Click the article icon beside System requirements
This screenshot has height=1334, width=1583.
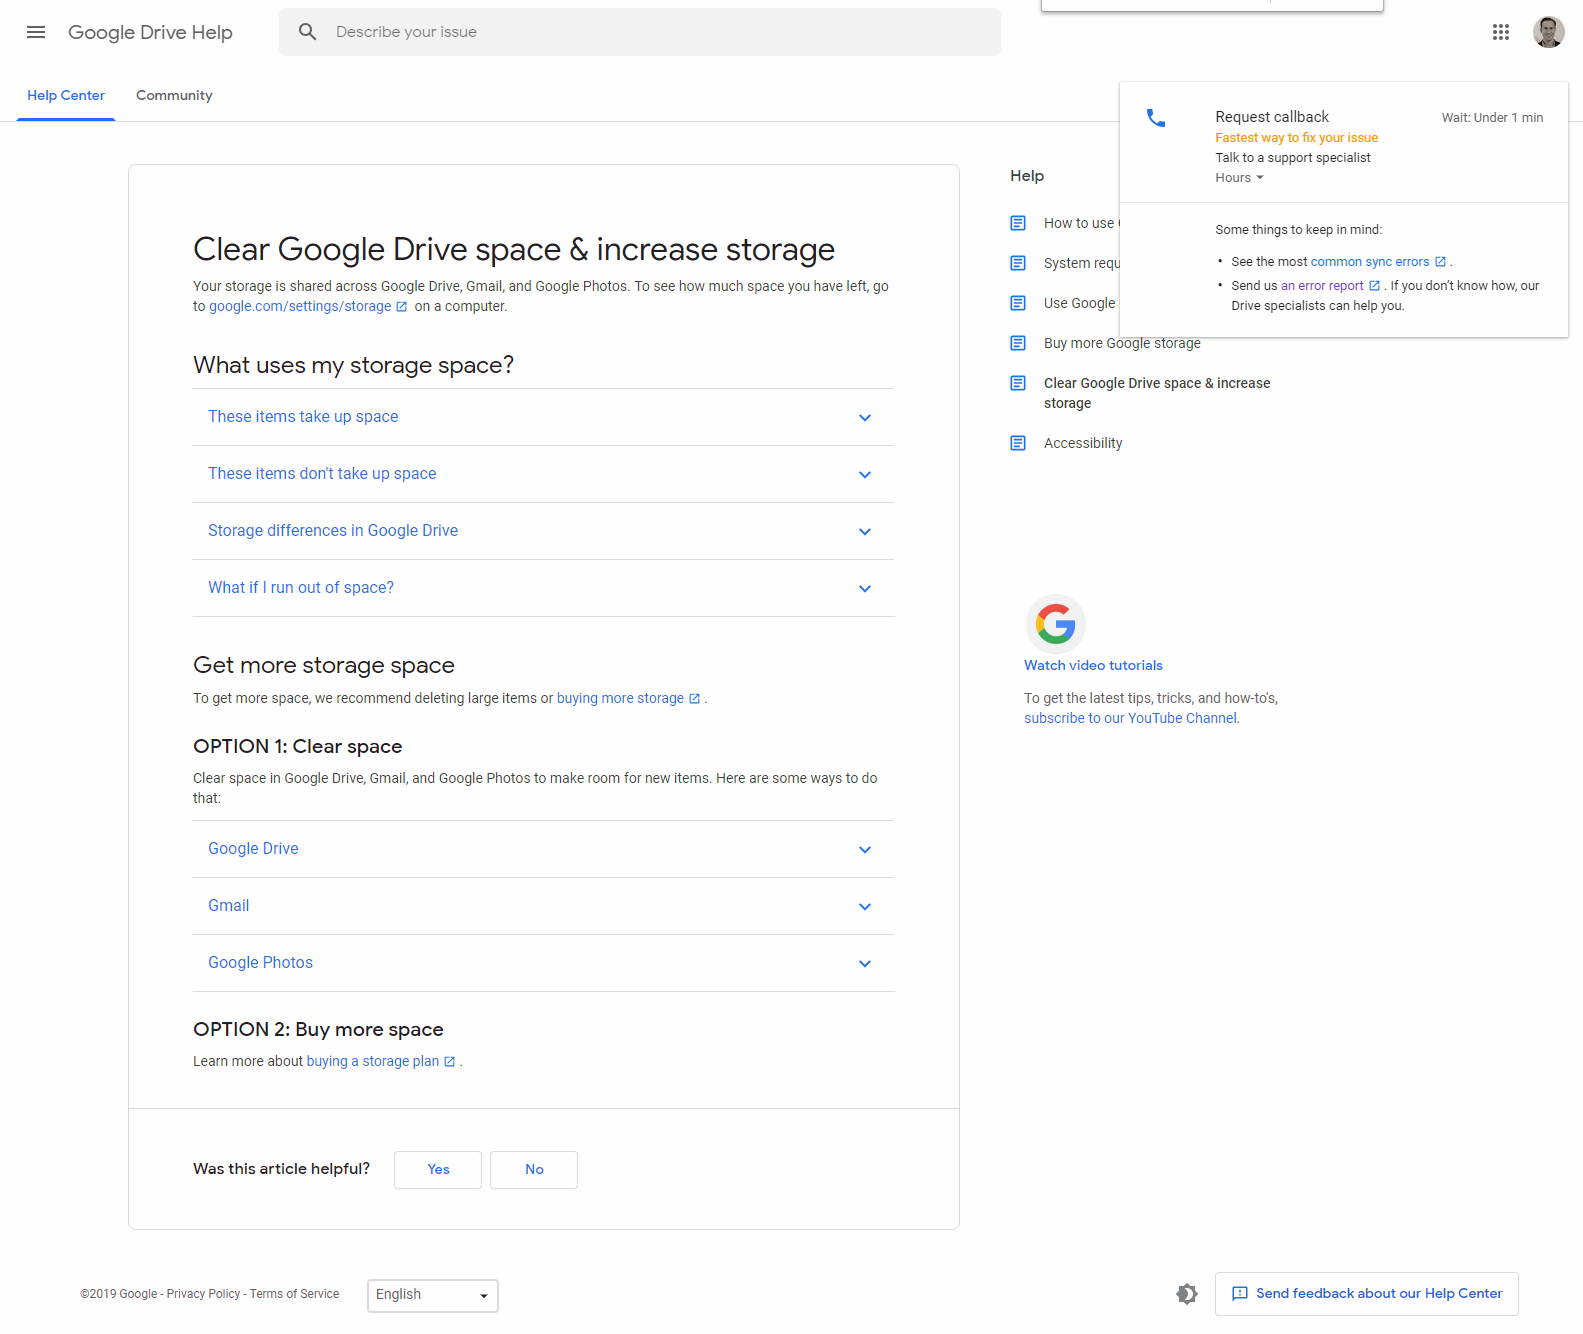(1018, 263)
